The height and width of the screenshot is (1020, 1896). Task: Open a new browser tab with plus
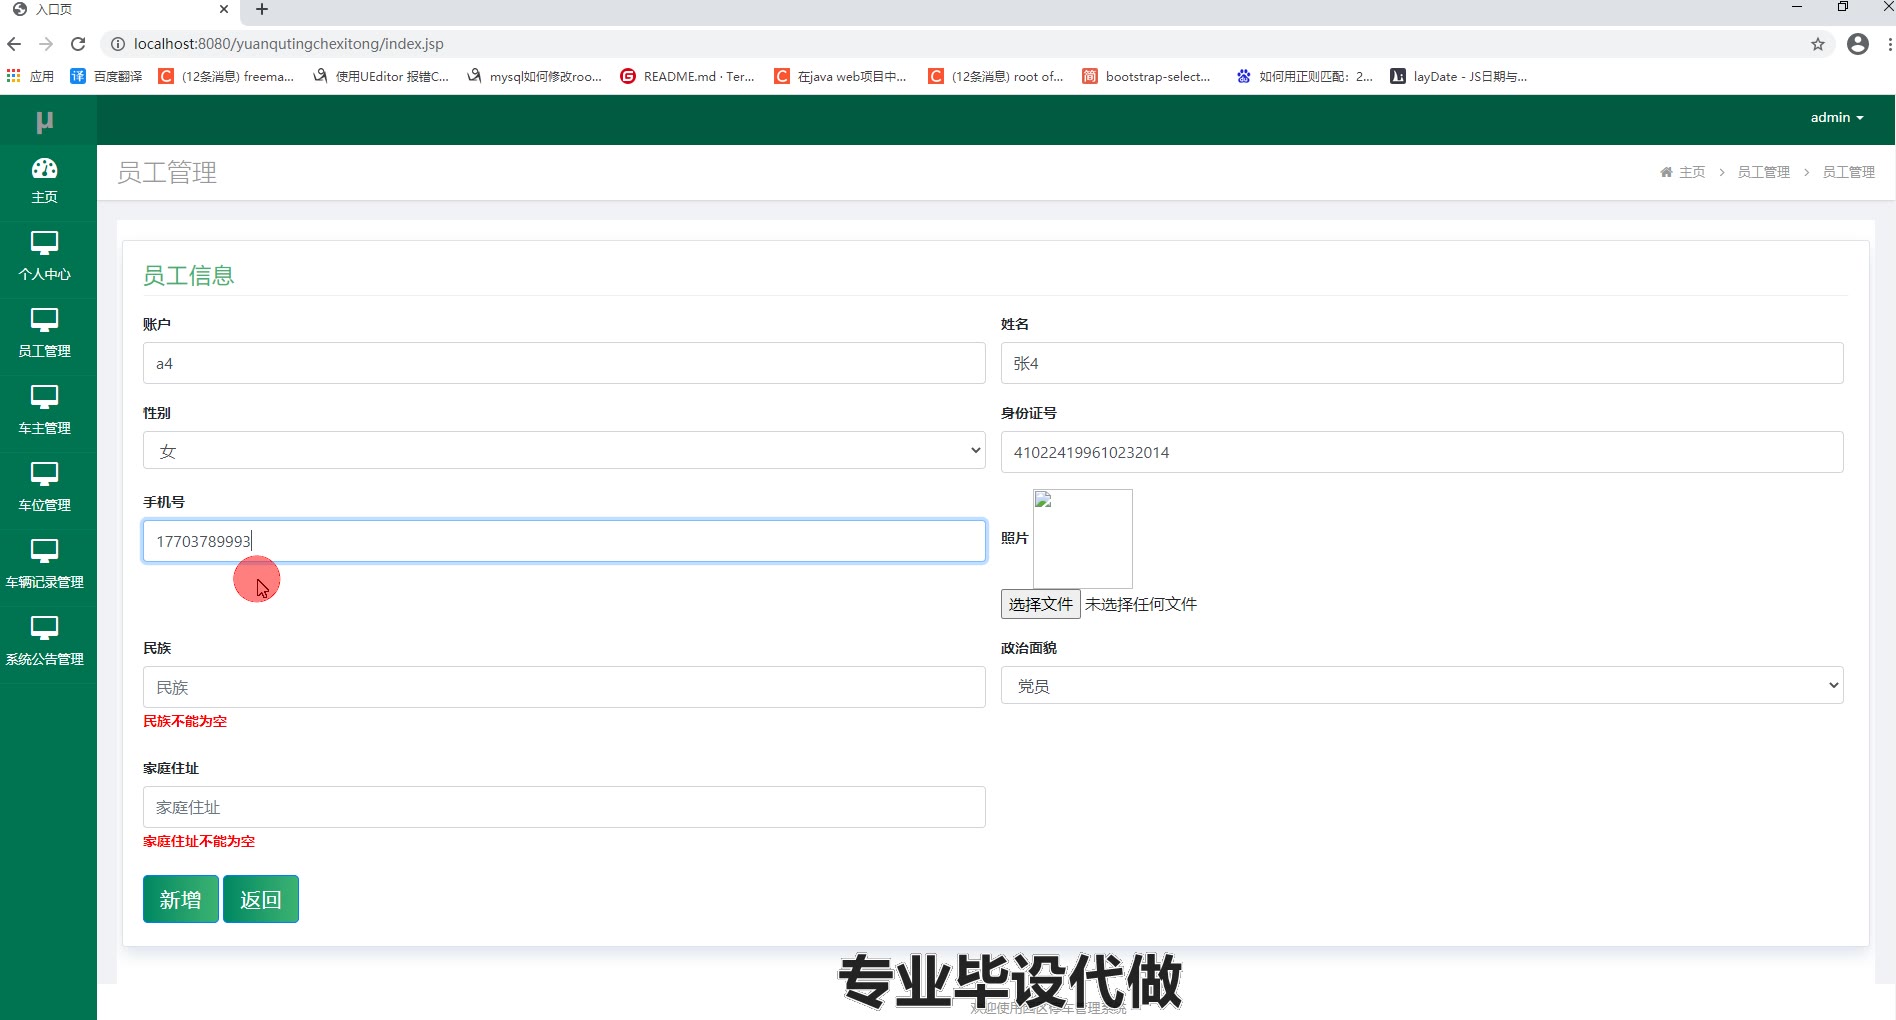point(262,9)
